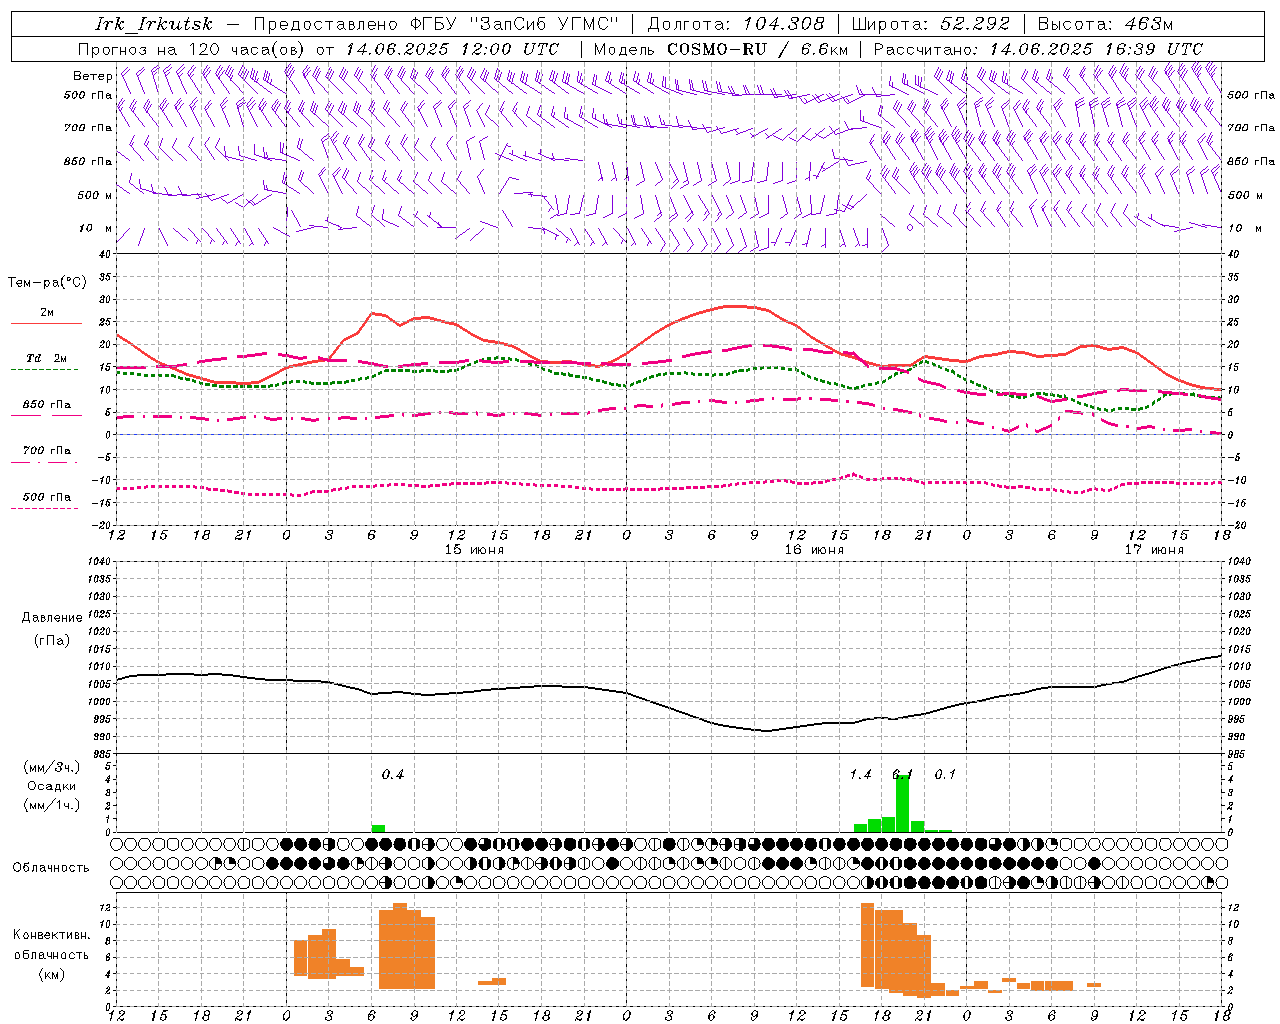Viewport: 1280px width, 1024px height.
Task: Click the 17 июня date label
Action: [1154, 550]
